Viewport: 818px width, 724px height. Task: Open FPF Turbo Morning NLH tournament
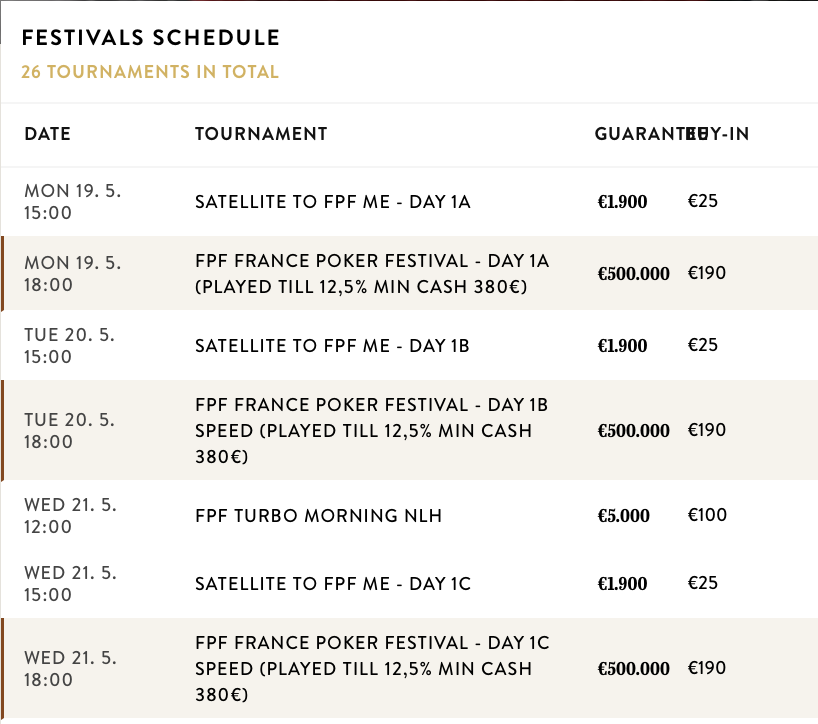[318, 516]
